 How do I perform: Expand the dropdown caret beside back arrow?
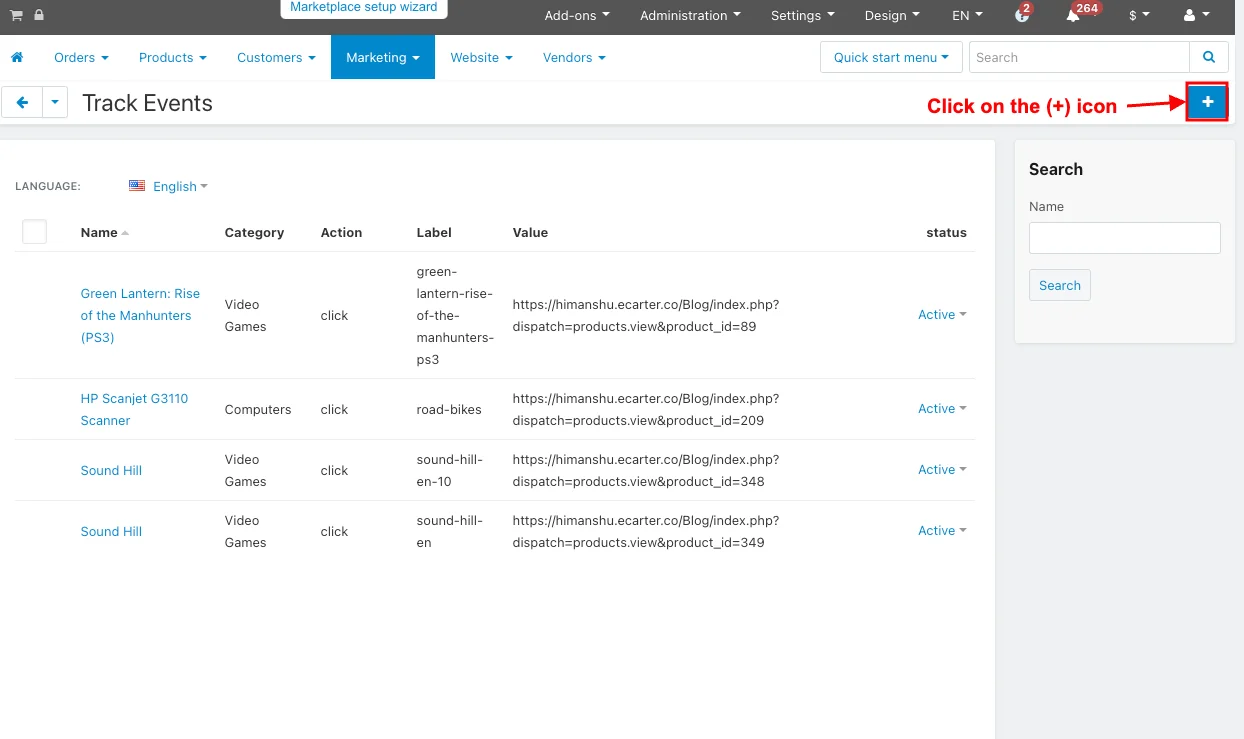(x=55, y=102)
